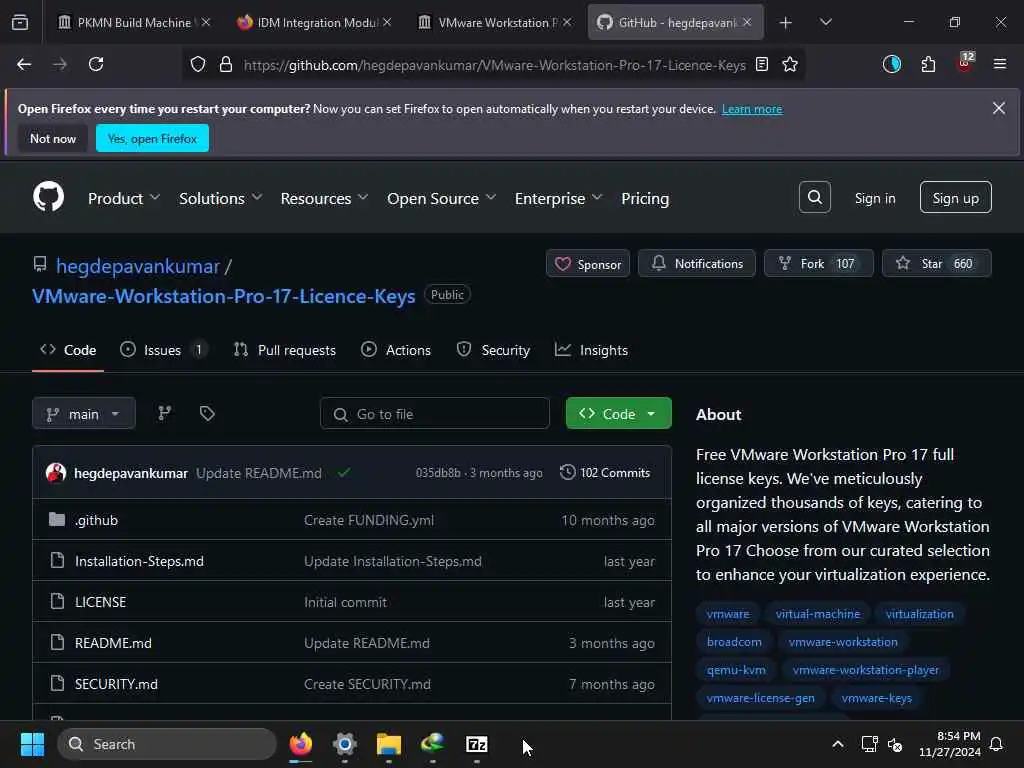The width and height of the screenshot is (1024, 768).
Task: Click the Notifications button
Action: click(697, 263)
